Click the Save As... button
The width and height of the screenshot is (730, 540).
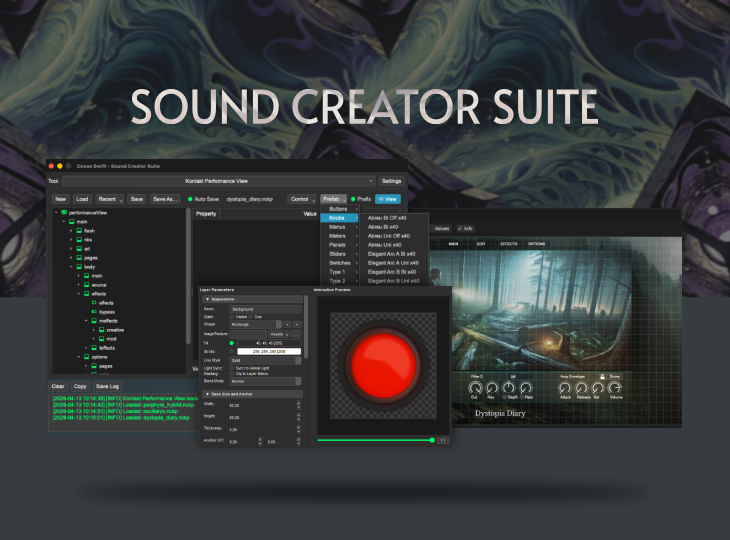(x=165, y=199)
